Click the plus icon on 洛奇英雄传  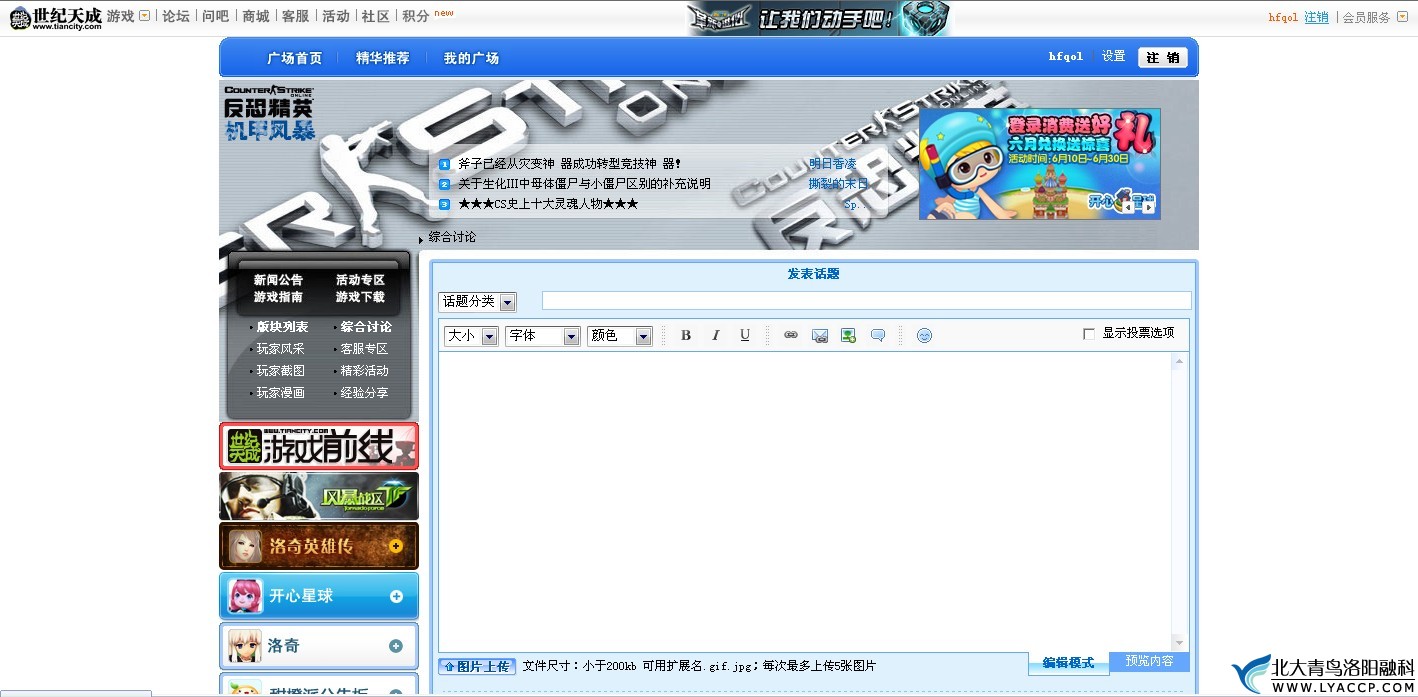pyautogui.click(x=396, y=546)
